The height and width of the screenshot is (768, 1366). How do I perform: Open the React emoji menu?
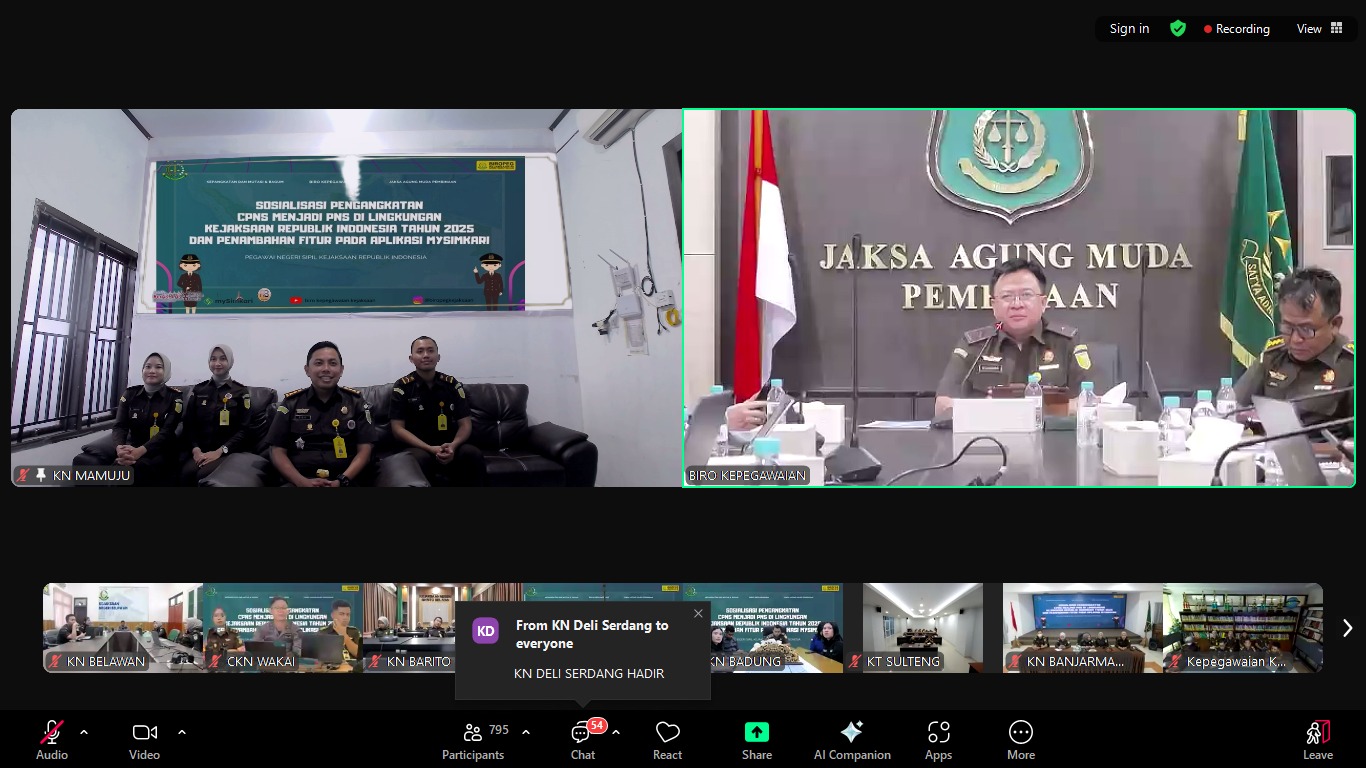[x=667, y=741]
